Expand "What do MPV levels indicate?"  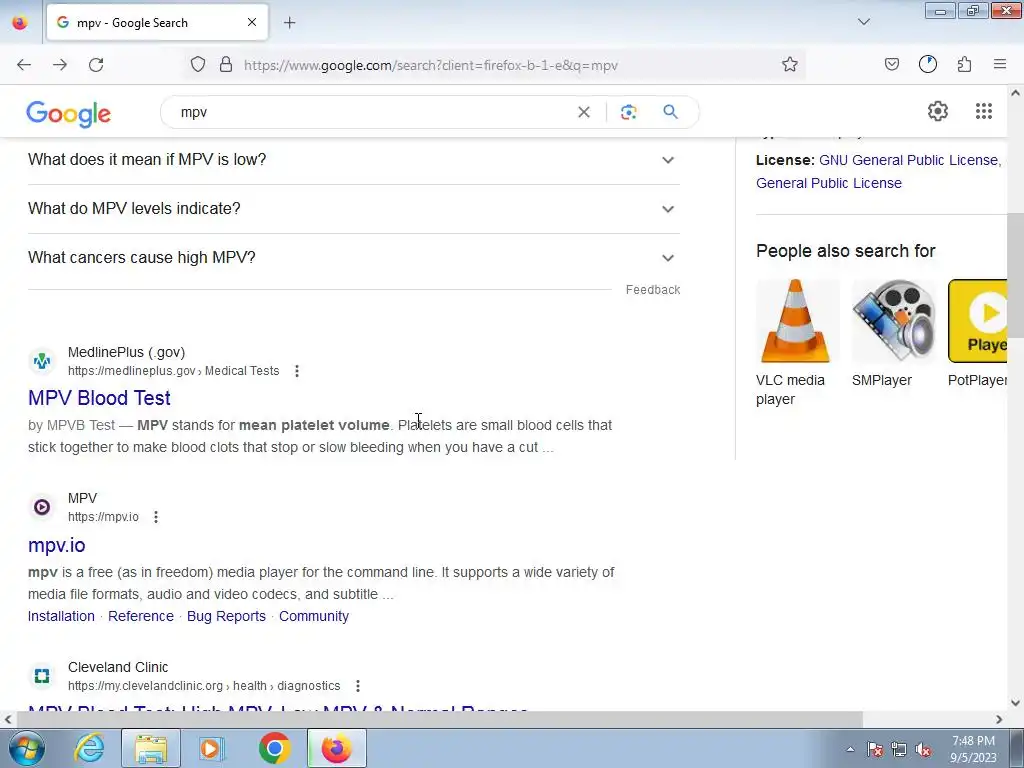[353, 209]
